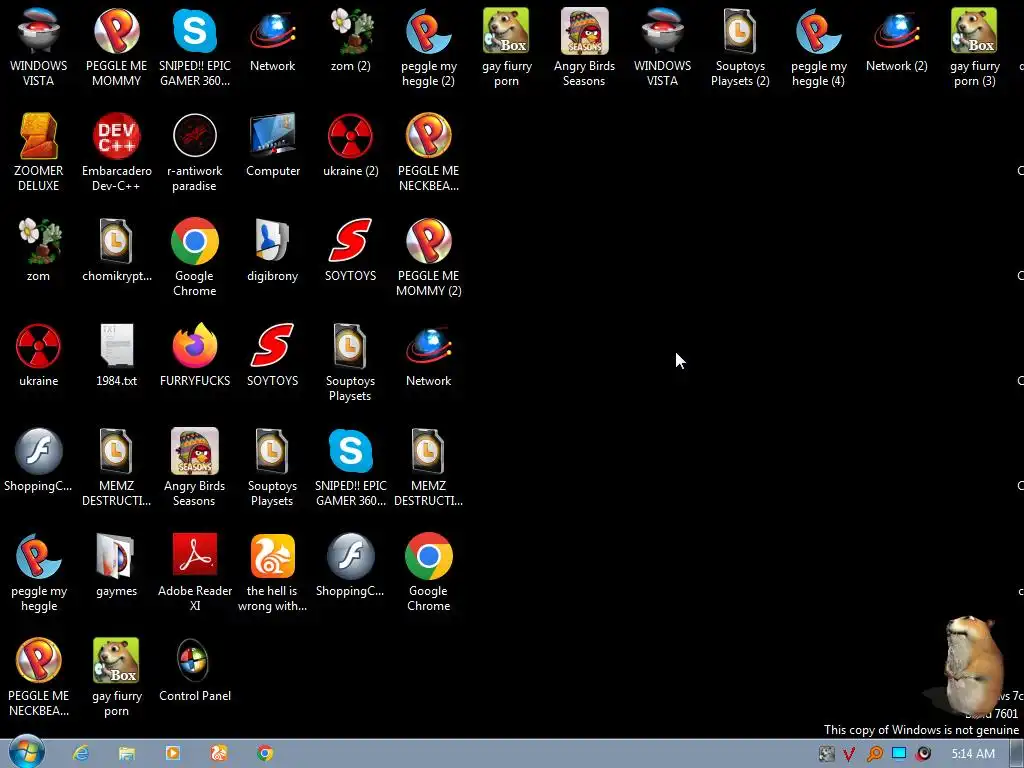Launch ZOOMER DELUXE game icon
Viewport: 1024px width, 768px height.
[39, 152]
